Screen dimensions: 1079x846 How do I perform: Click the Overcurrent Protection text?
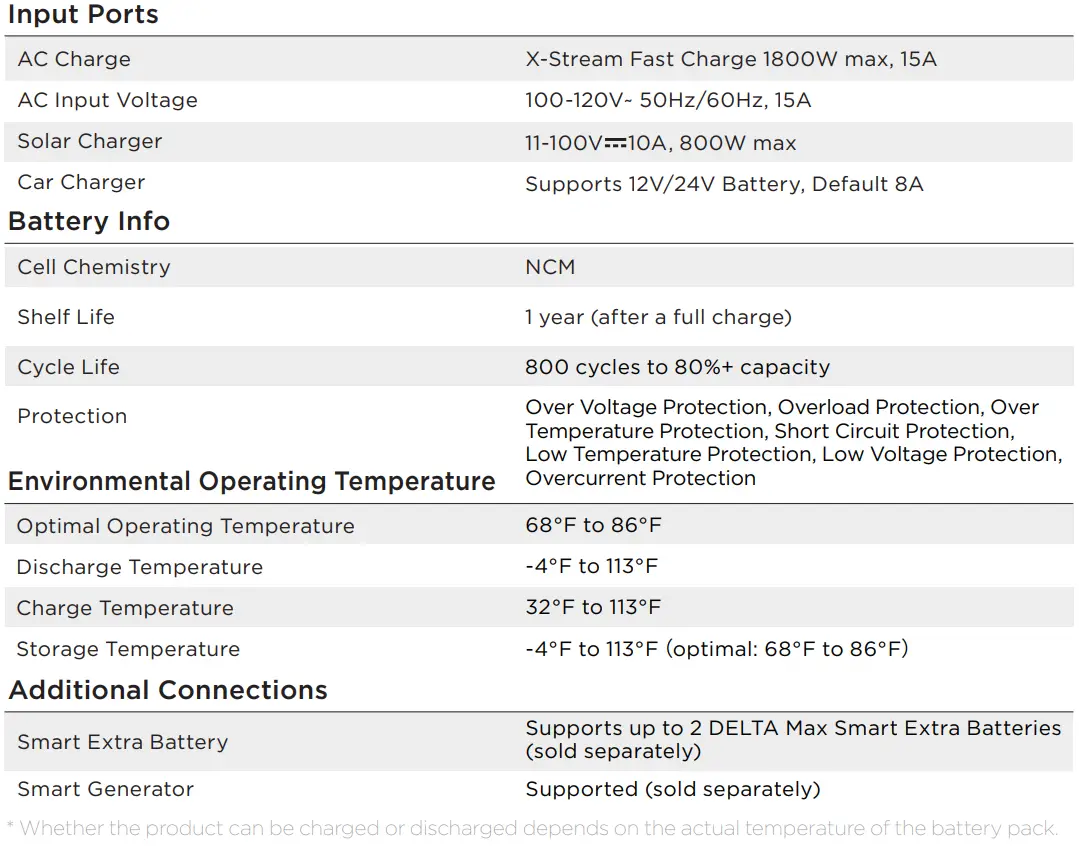pyautogui.click(x=640, y=478)
